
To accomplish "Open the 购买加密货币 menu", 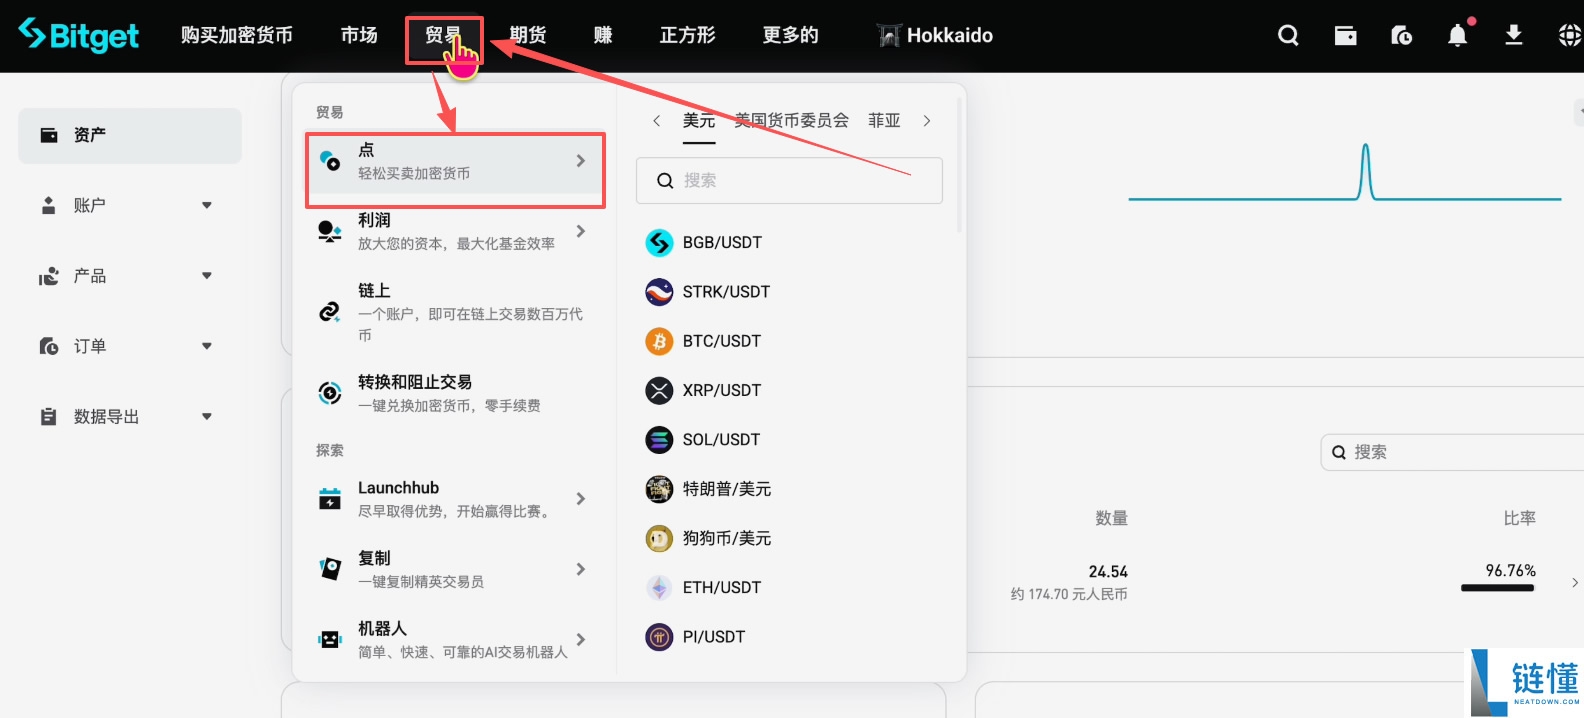I will 237,35.
